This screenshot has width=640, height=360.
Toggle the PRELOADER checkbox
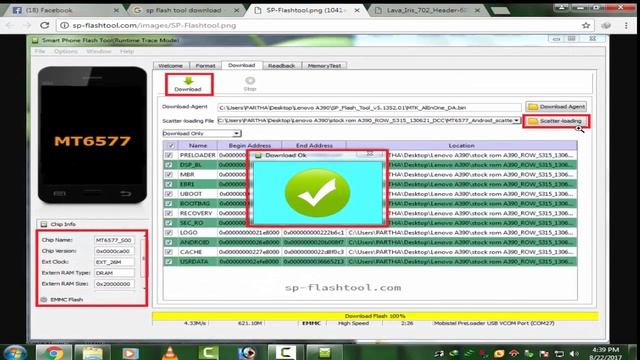(169, 156)
